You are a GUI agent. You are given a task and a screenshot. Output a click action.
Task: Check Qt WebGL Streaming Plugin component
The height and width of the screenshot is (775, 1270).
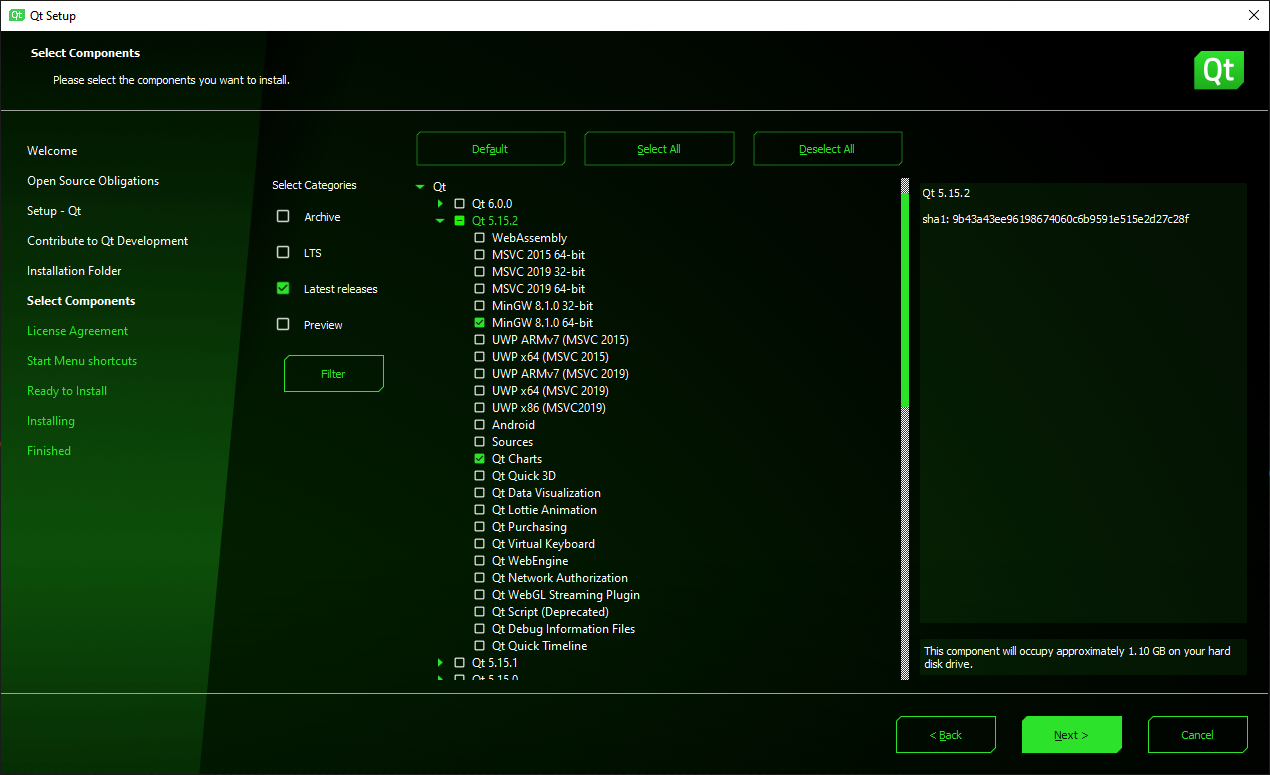(479, 595)
